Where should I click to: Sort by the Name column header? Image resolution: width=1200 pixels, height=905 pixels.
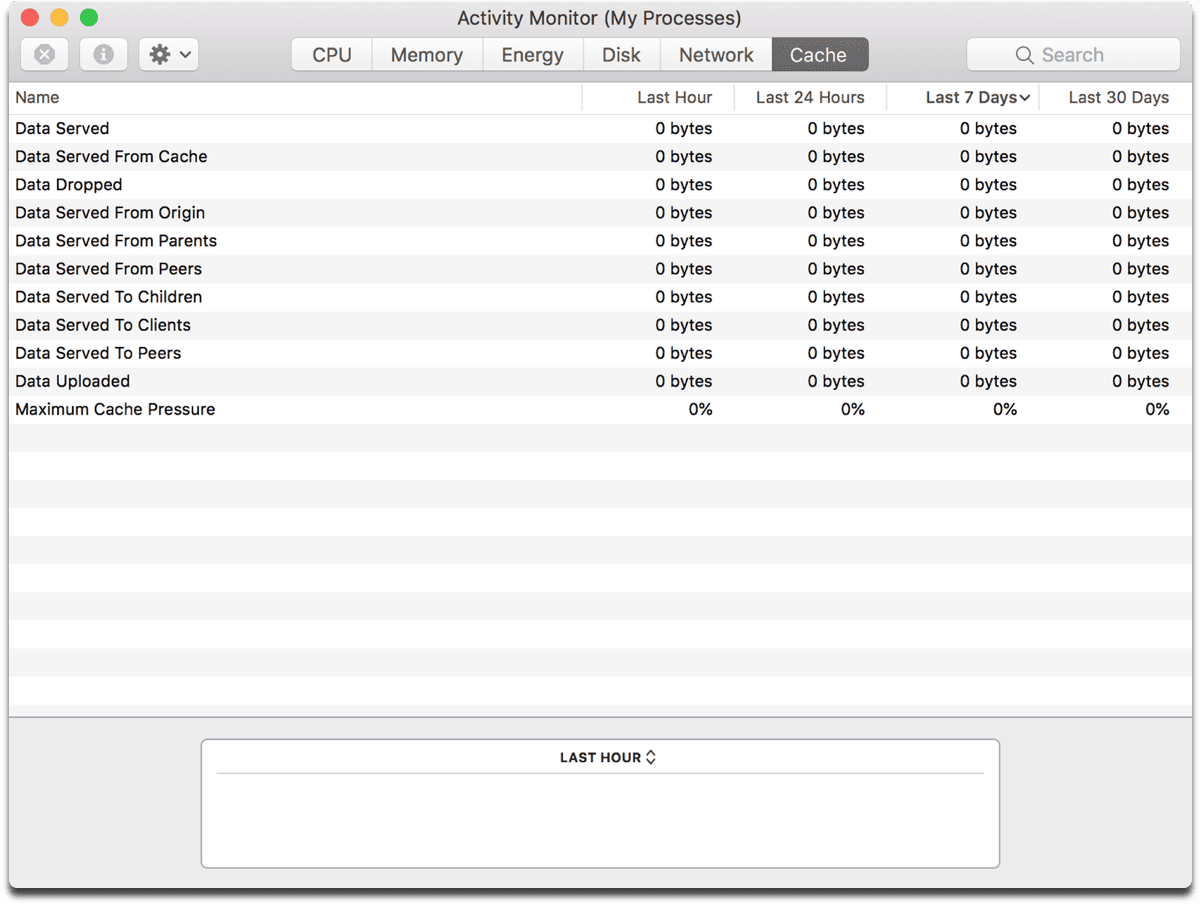pos(37,97)
